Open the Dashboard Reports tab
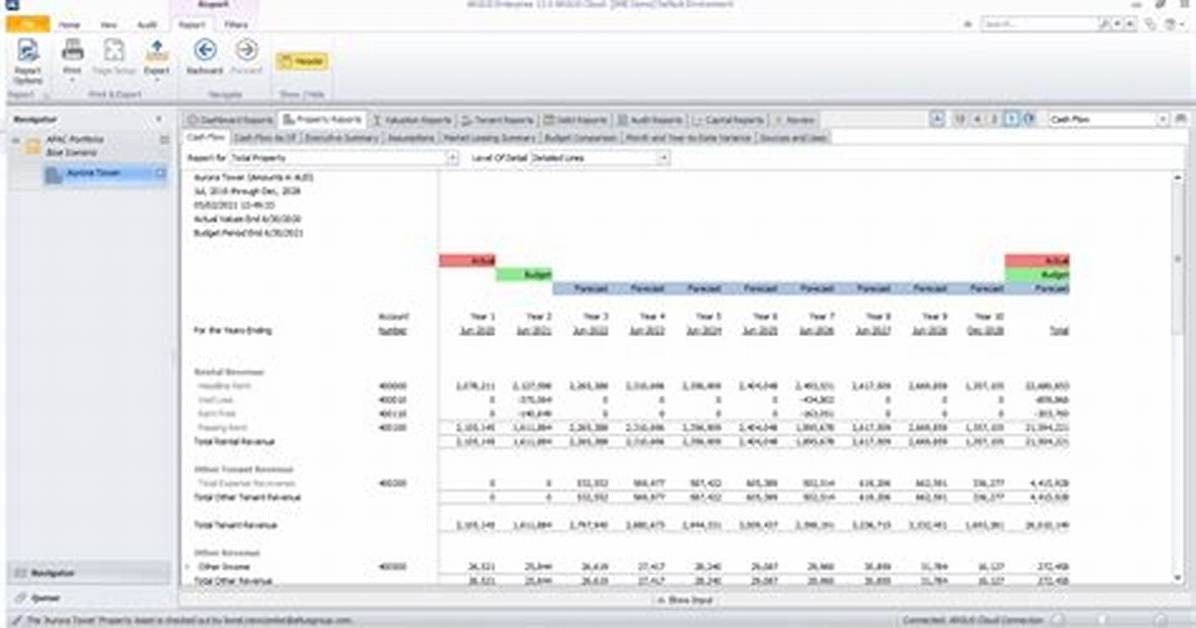The height and width of the screenshot is (628, 1196). click(230, 120)
